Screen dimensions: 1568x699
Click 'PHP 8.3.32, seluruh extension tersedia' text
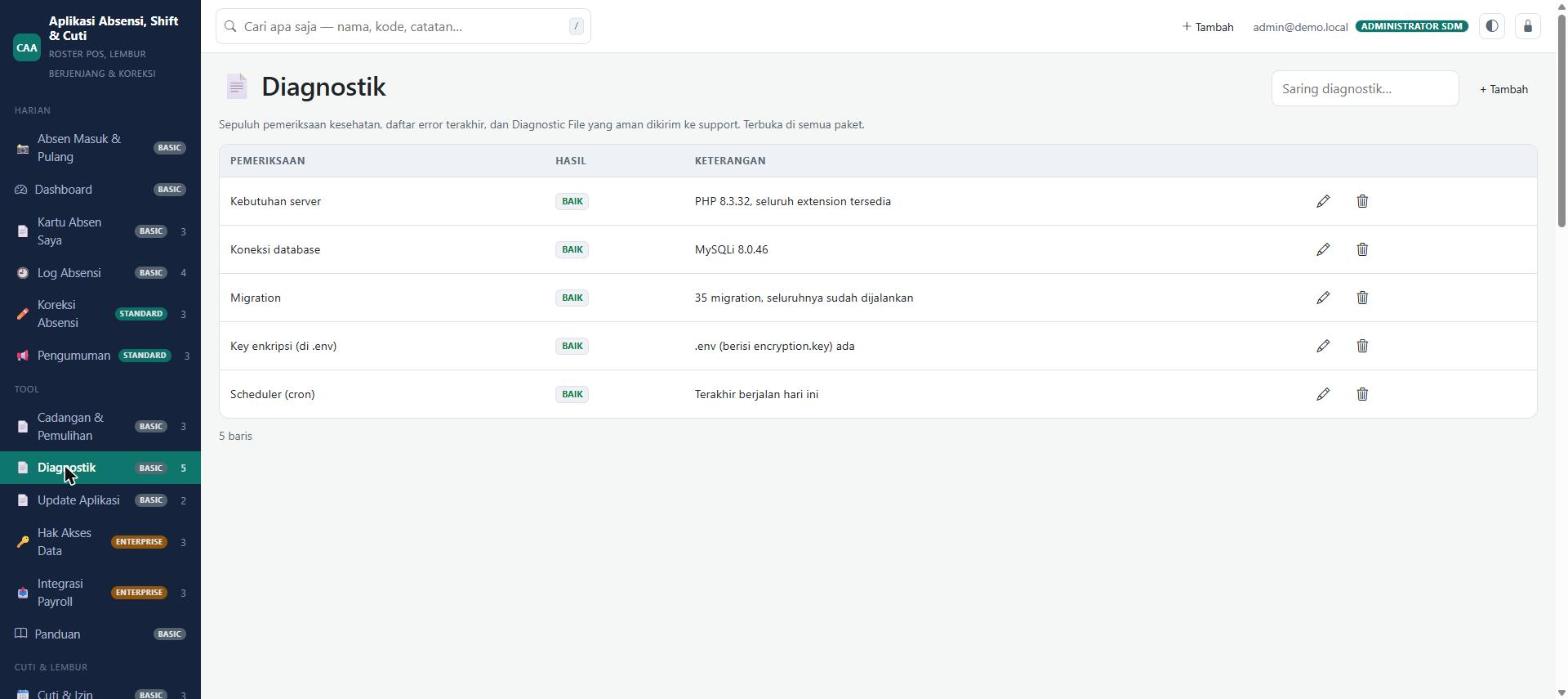point(792,202)
